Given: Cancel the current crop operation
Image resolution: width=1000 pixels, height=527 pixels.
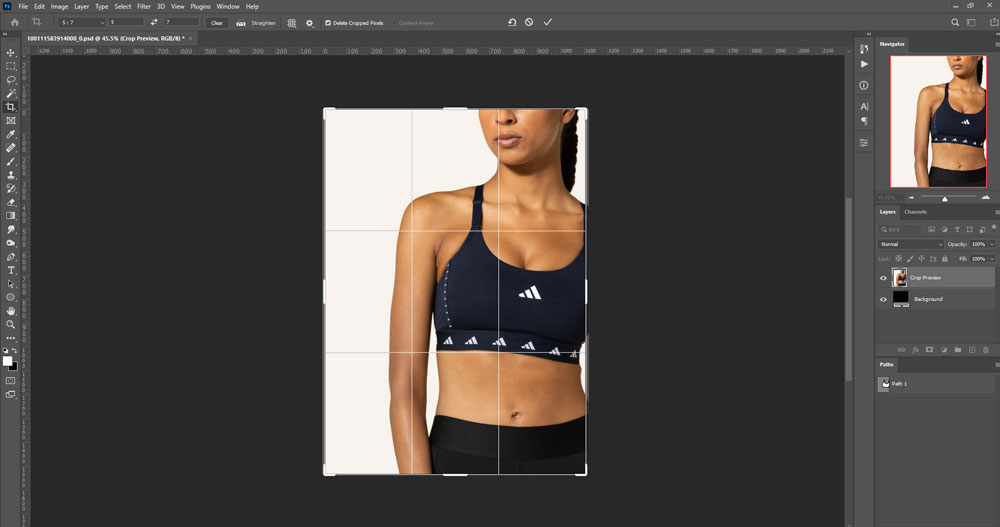Looking at the screenshot, I should (x=529, y=22).
